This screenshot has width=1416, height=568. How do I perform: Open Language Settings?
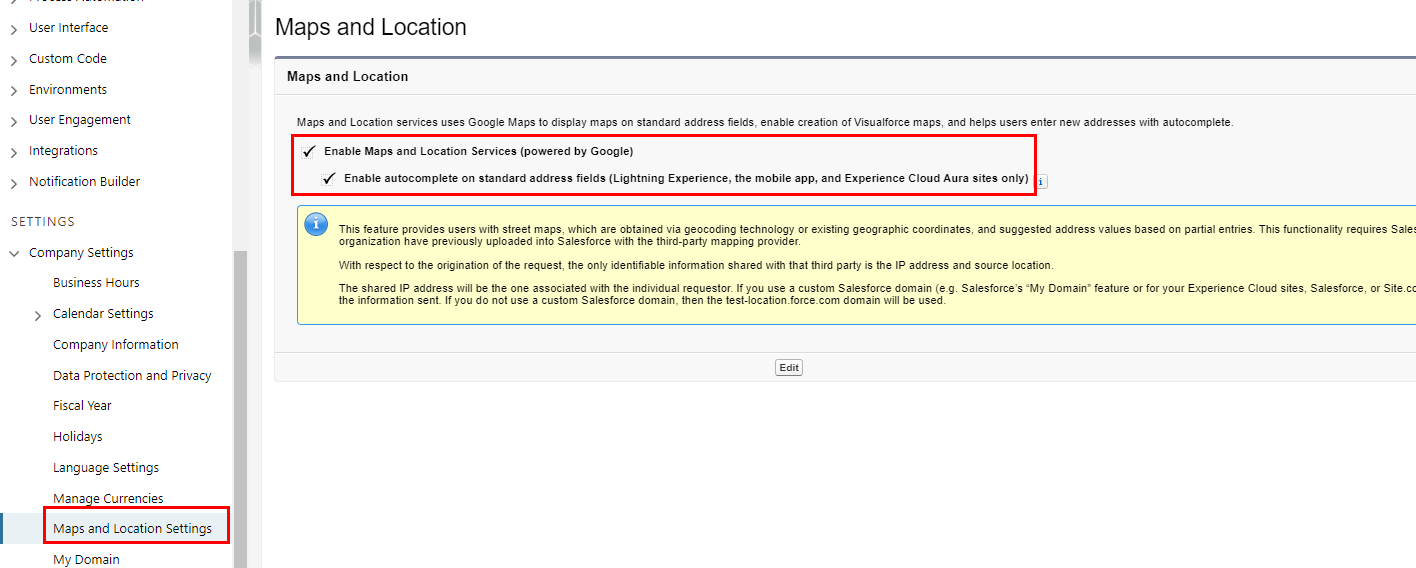pos(106,468)
